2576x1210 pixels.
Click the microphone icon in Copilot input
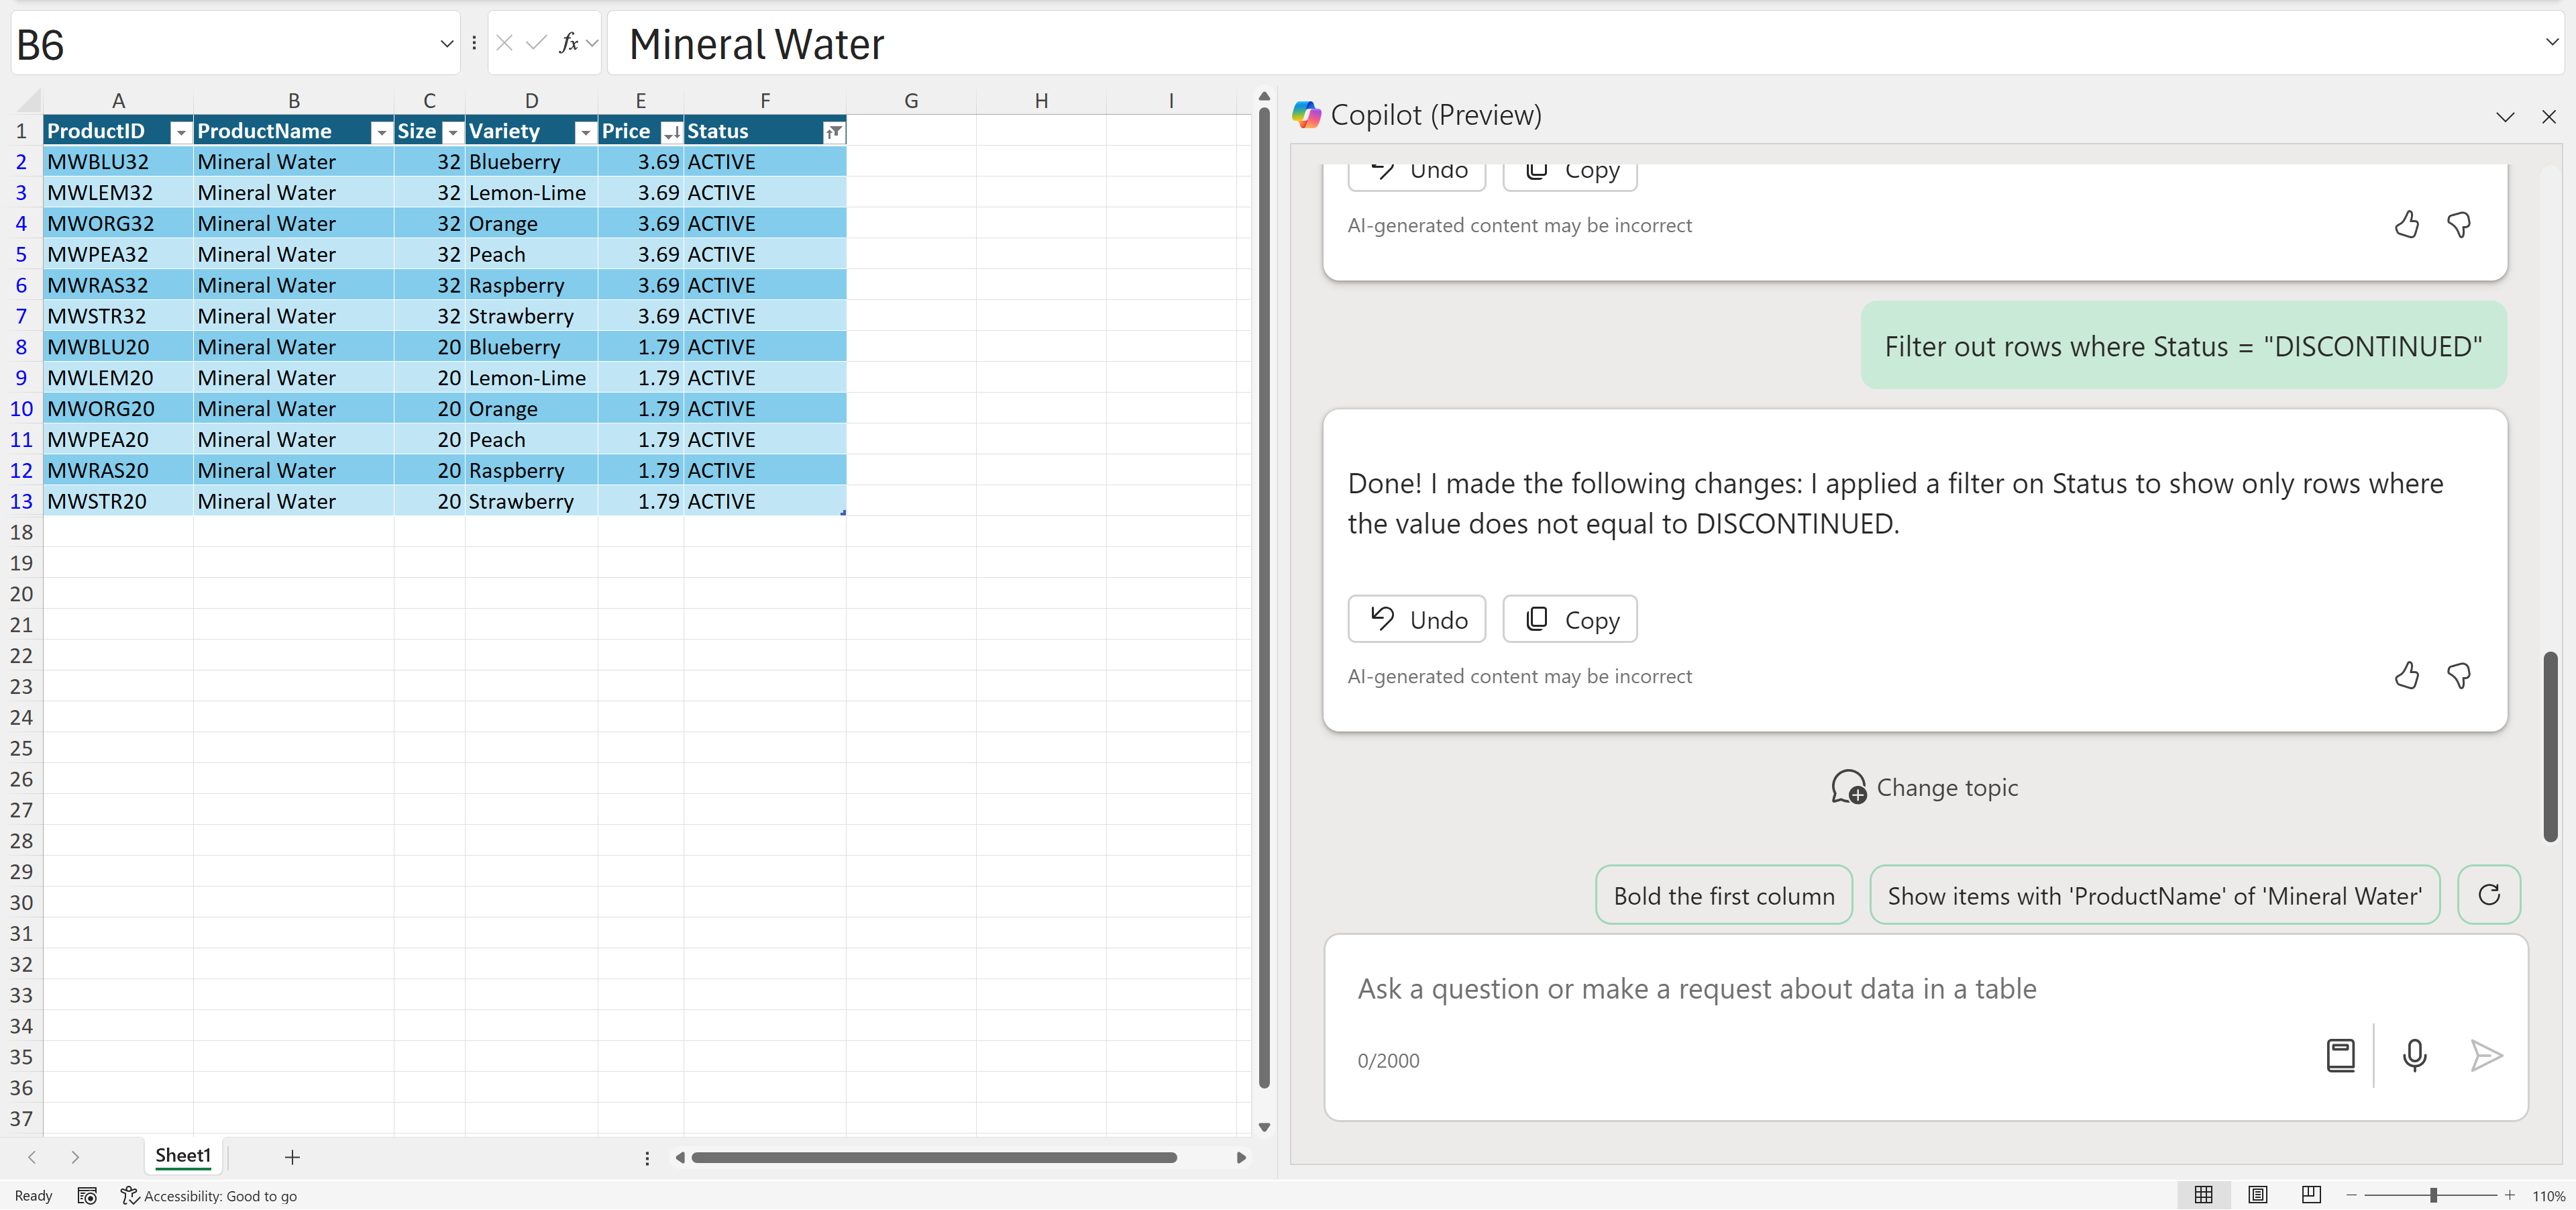coord(2413,1055)
